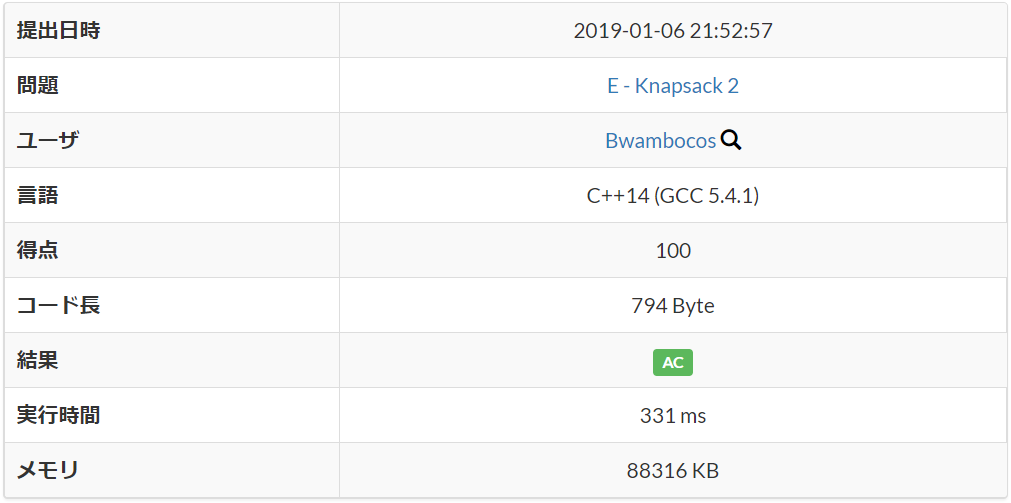Click the コード長 row header

tap(58, 306)
